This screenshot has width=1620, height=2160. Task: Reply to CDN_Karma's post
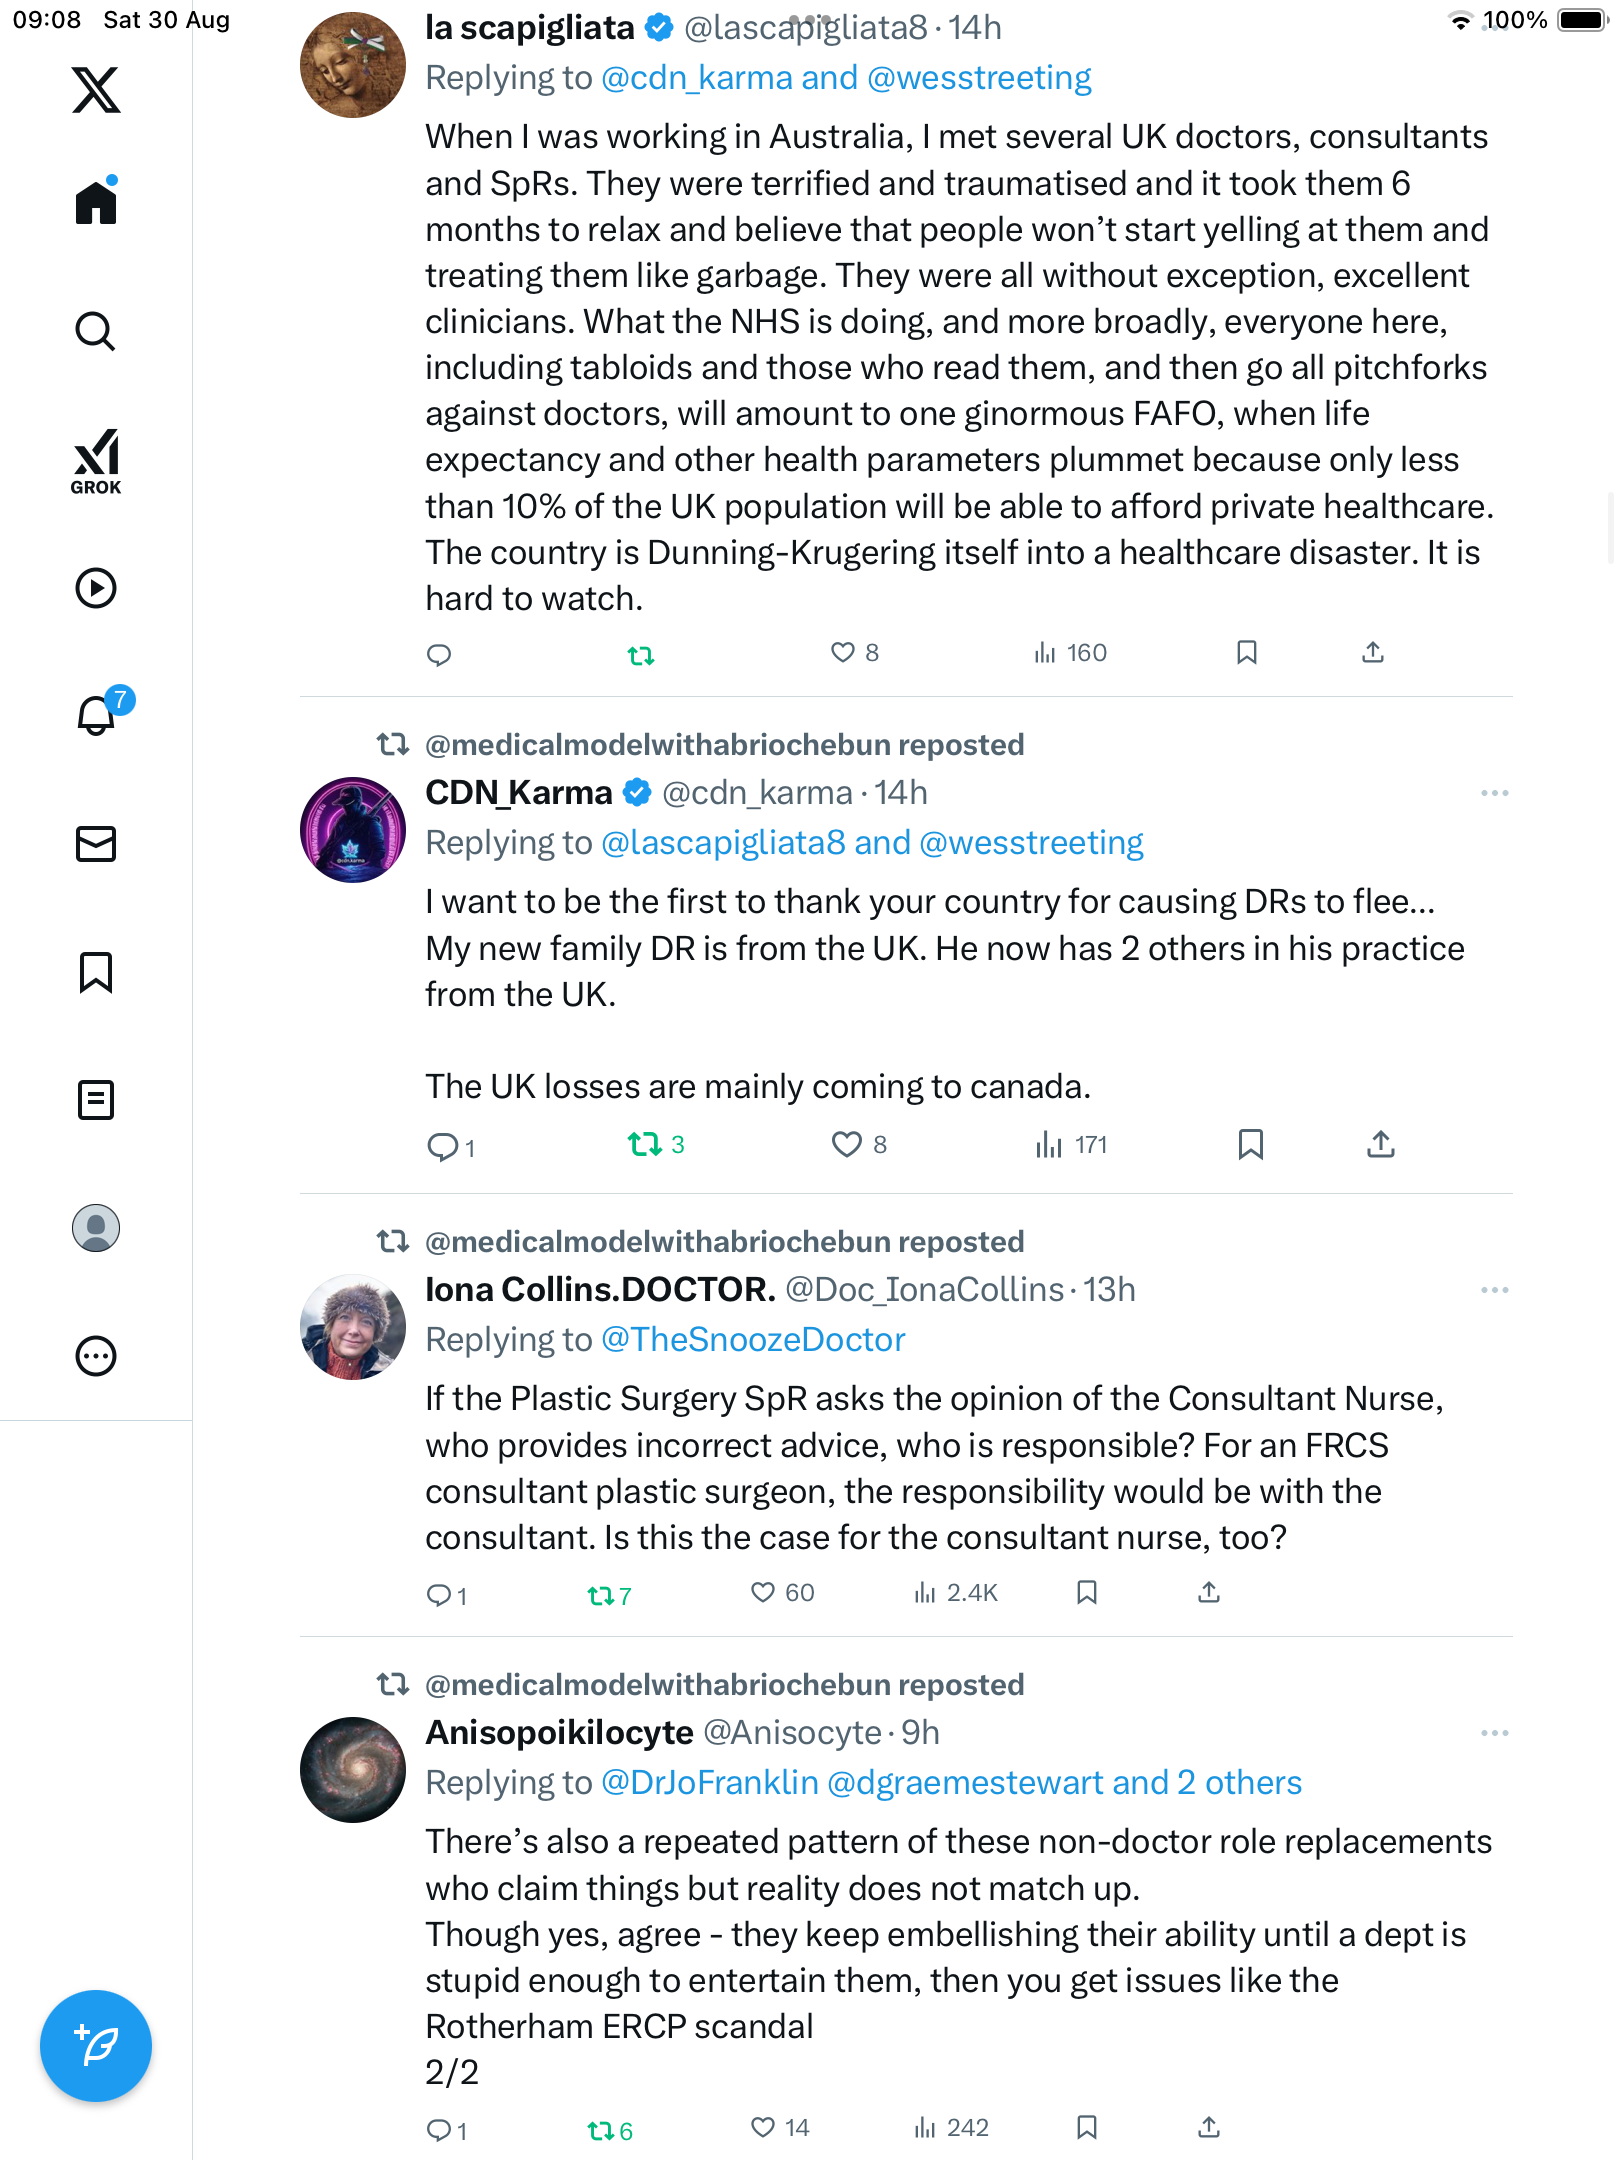tap(441, 1145)
